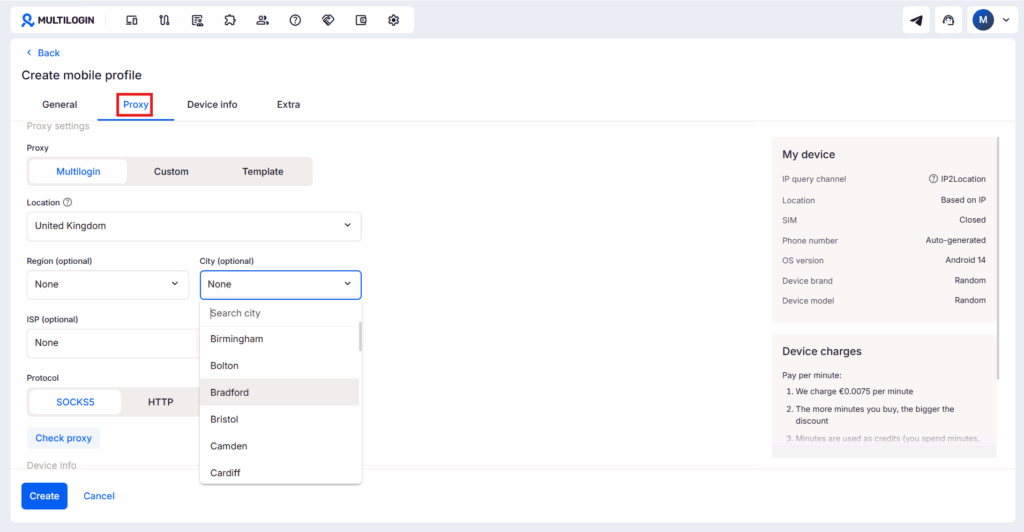Screen dimensions: 1024x532
Task: Select Multilogin proxy option
Action: [x=78, y=172]
